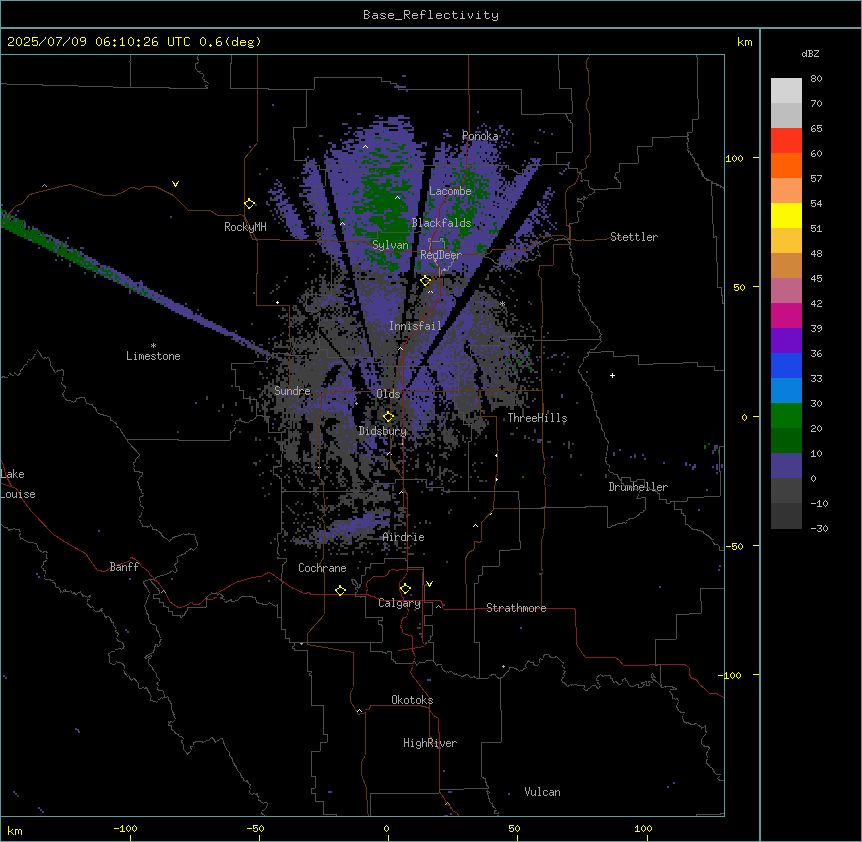The width and height of the screenshot is (862, 842).
Task: Click the yellow diamond marker below Cochrane
Action: [x=340, y=590]
